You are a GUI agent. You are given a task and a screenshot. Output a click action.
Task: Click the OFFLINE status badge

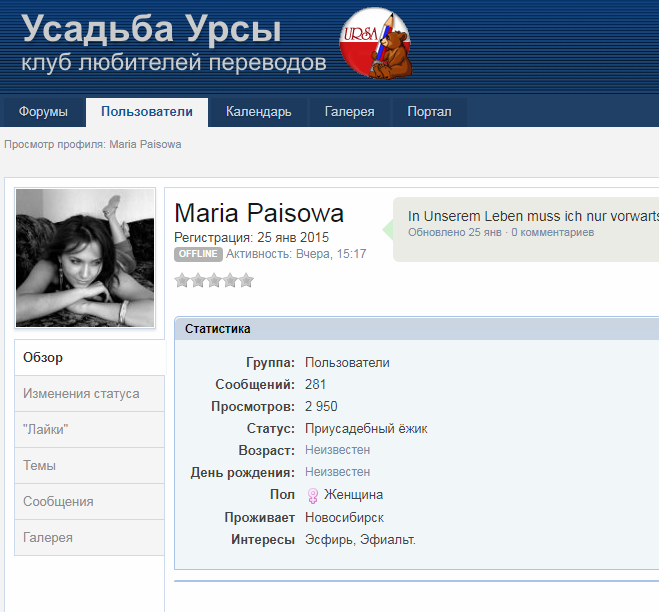pos(198,254)
